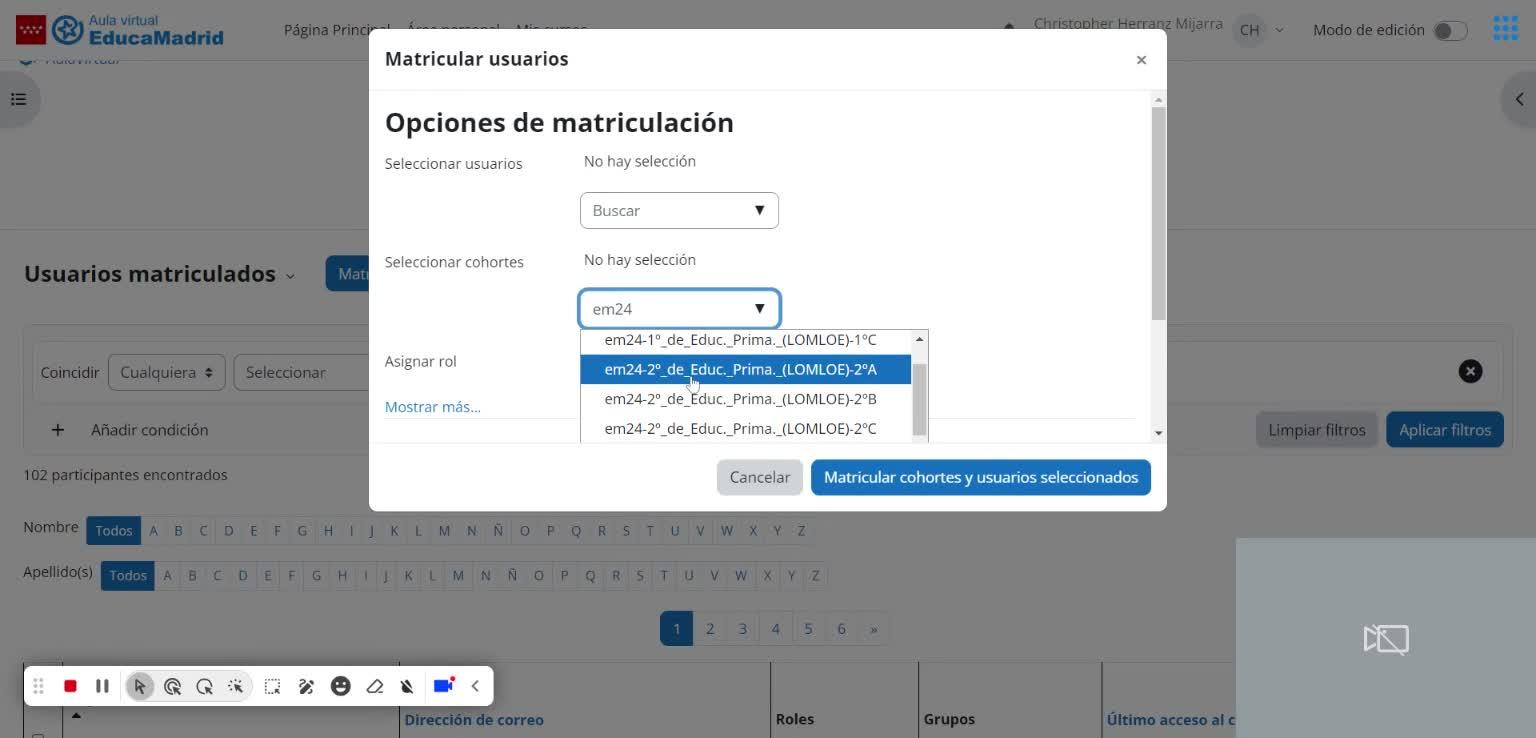The width and height of the screenshot is (1536, 738).
Task: Choose the click-highlight cursor mode
Action: pos(172,686)
